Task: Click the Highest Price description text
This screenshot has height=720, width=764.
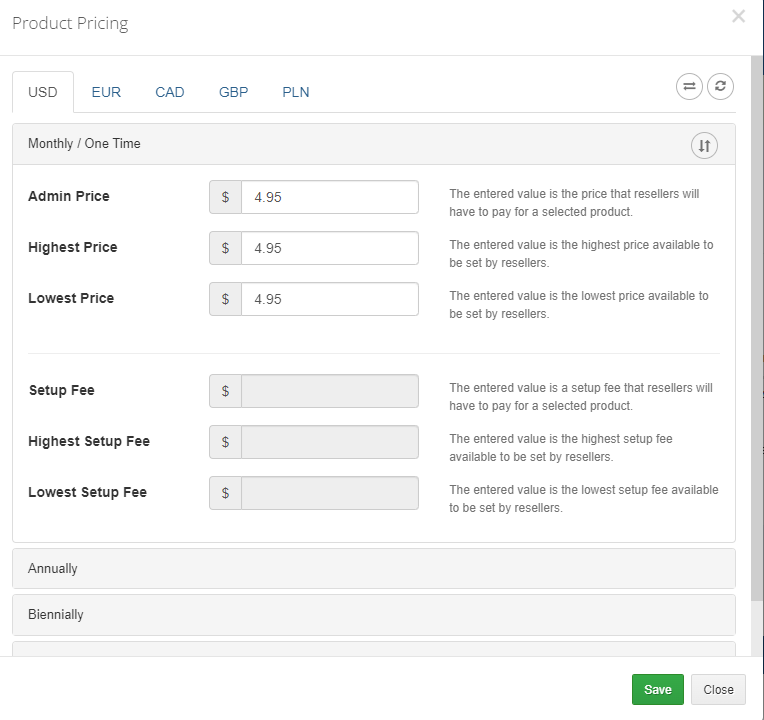Action: pyautogui.click(x=581, y=254)
